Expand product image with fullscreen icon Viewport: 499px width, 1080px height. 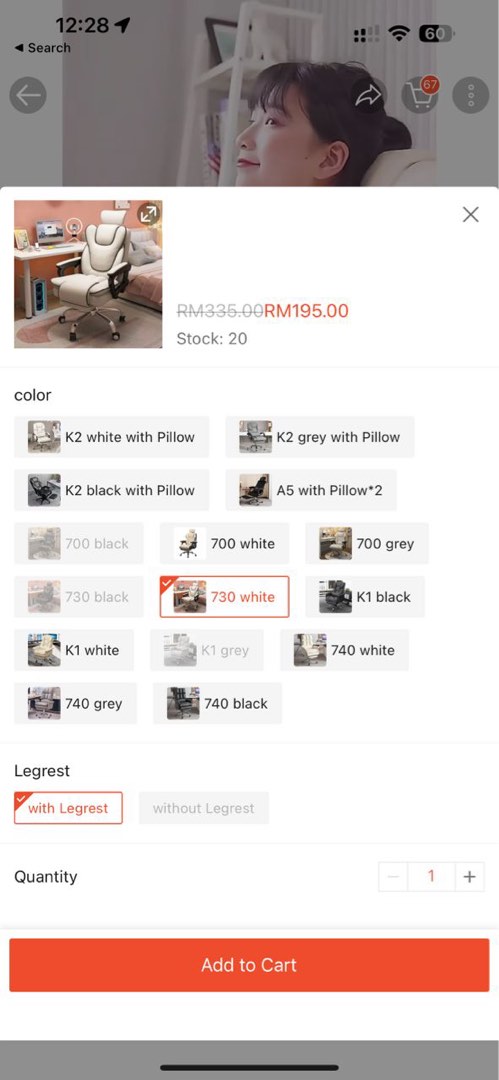point(149,214)
